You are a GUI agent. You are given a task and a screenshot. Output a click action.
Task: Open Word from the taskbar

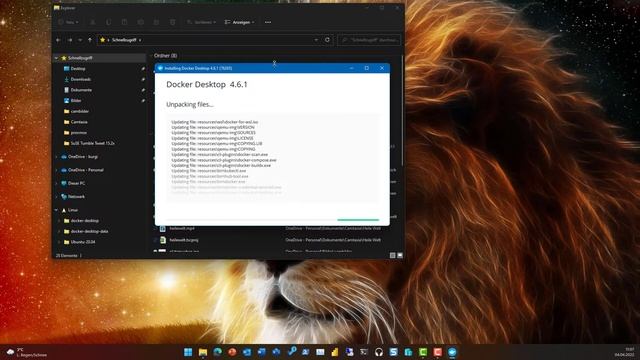(x=262, y=352)
